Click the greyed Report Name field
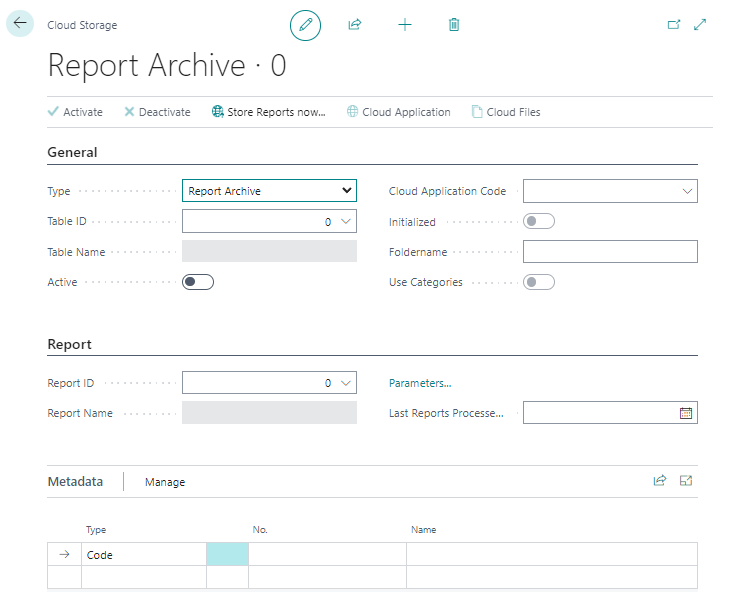The width and height of the screenshot is (745, 592). 269,413
